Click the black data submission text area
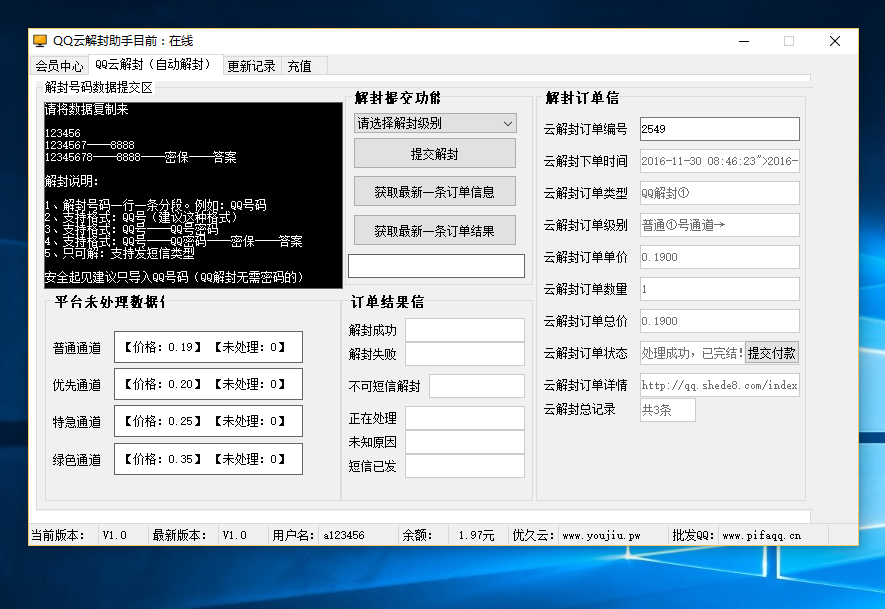 click(193, 195)
